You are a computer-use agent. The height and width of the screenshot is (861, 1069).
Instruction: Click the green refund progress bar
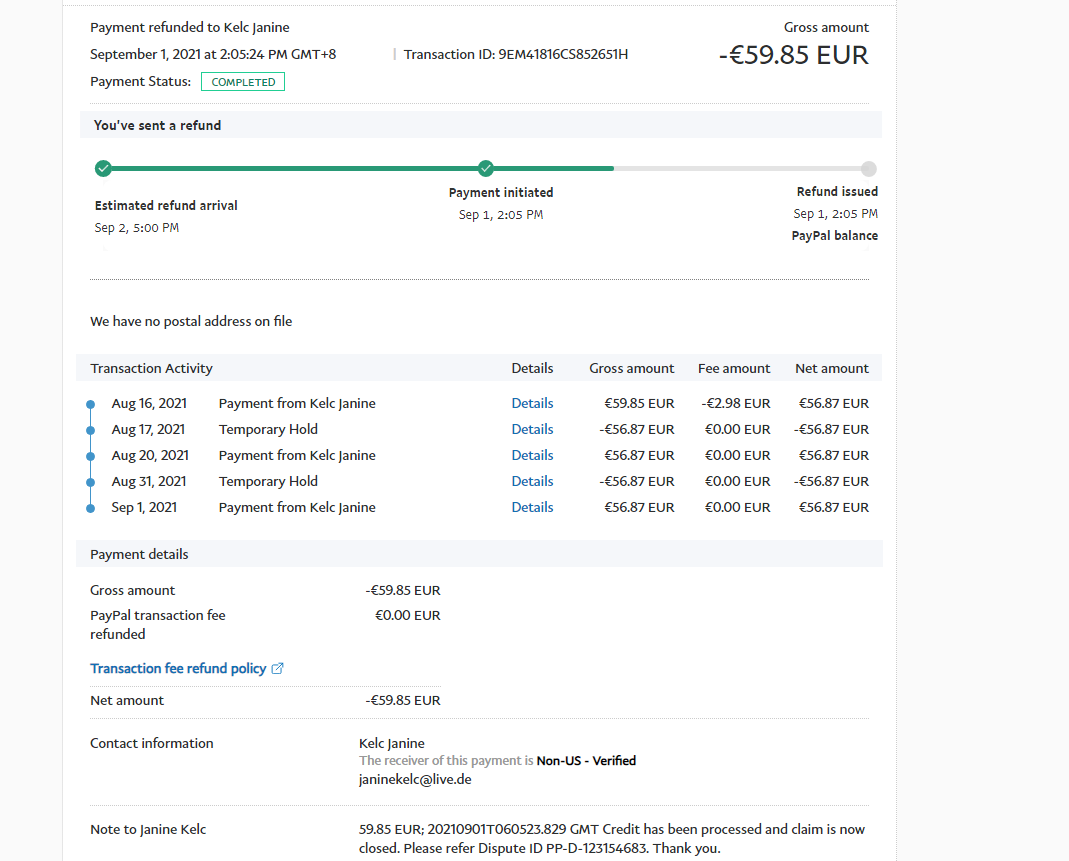tap(300, 169)
